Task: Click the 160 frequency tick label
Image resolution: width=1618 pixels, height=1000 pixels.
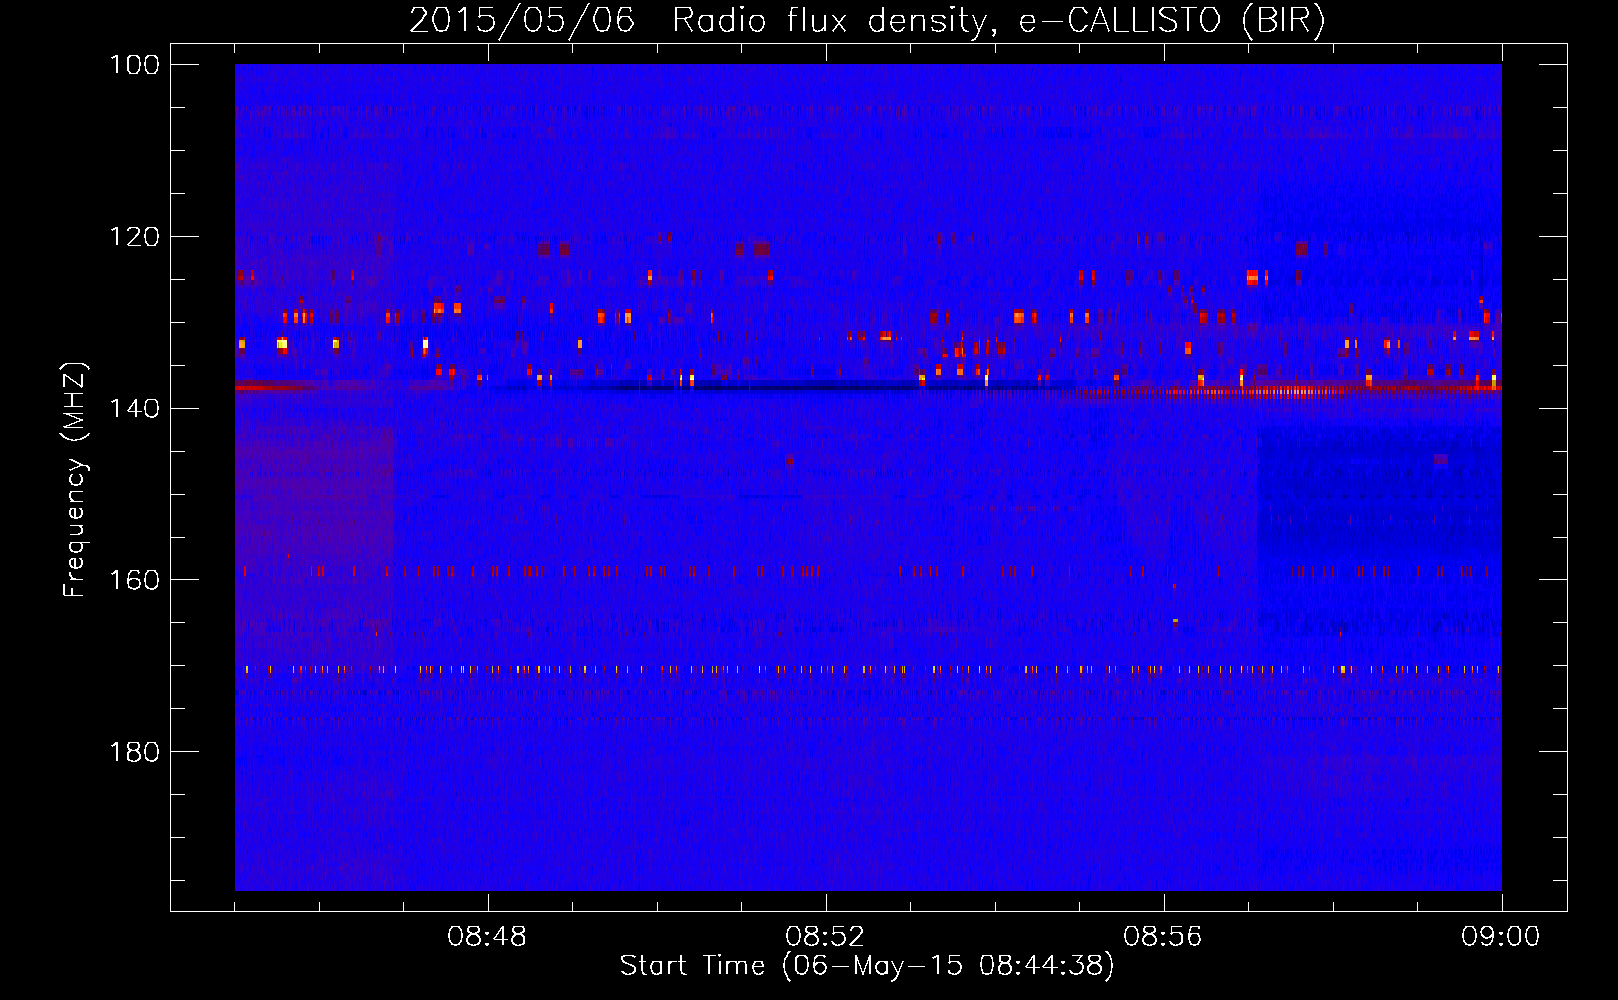Action: click(x=133, y=580)
